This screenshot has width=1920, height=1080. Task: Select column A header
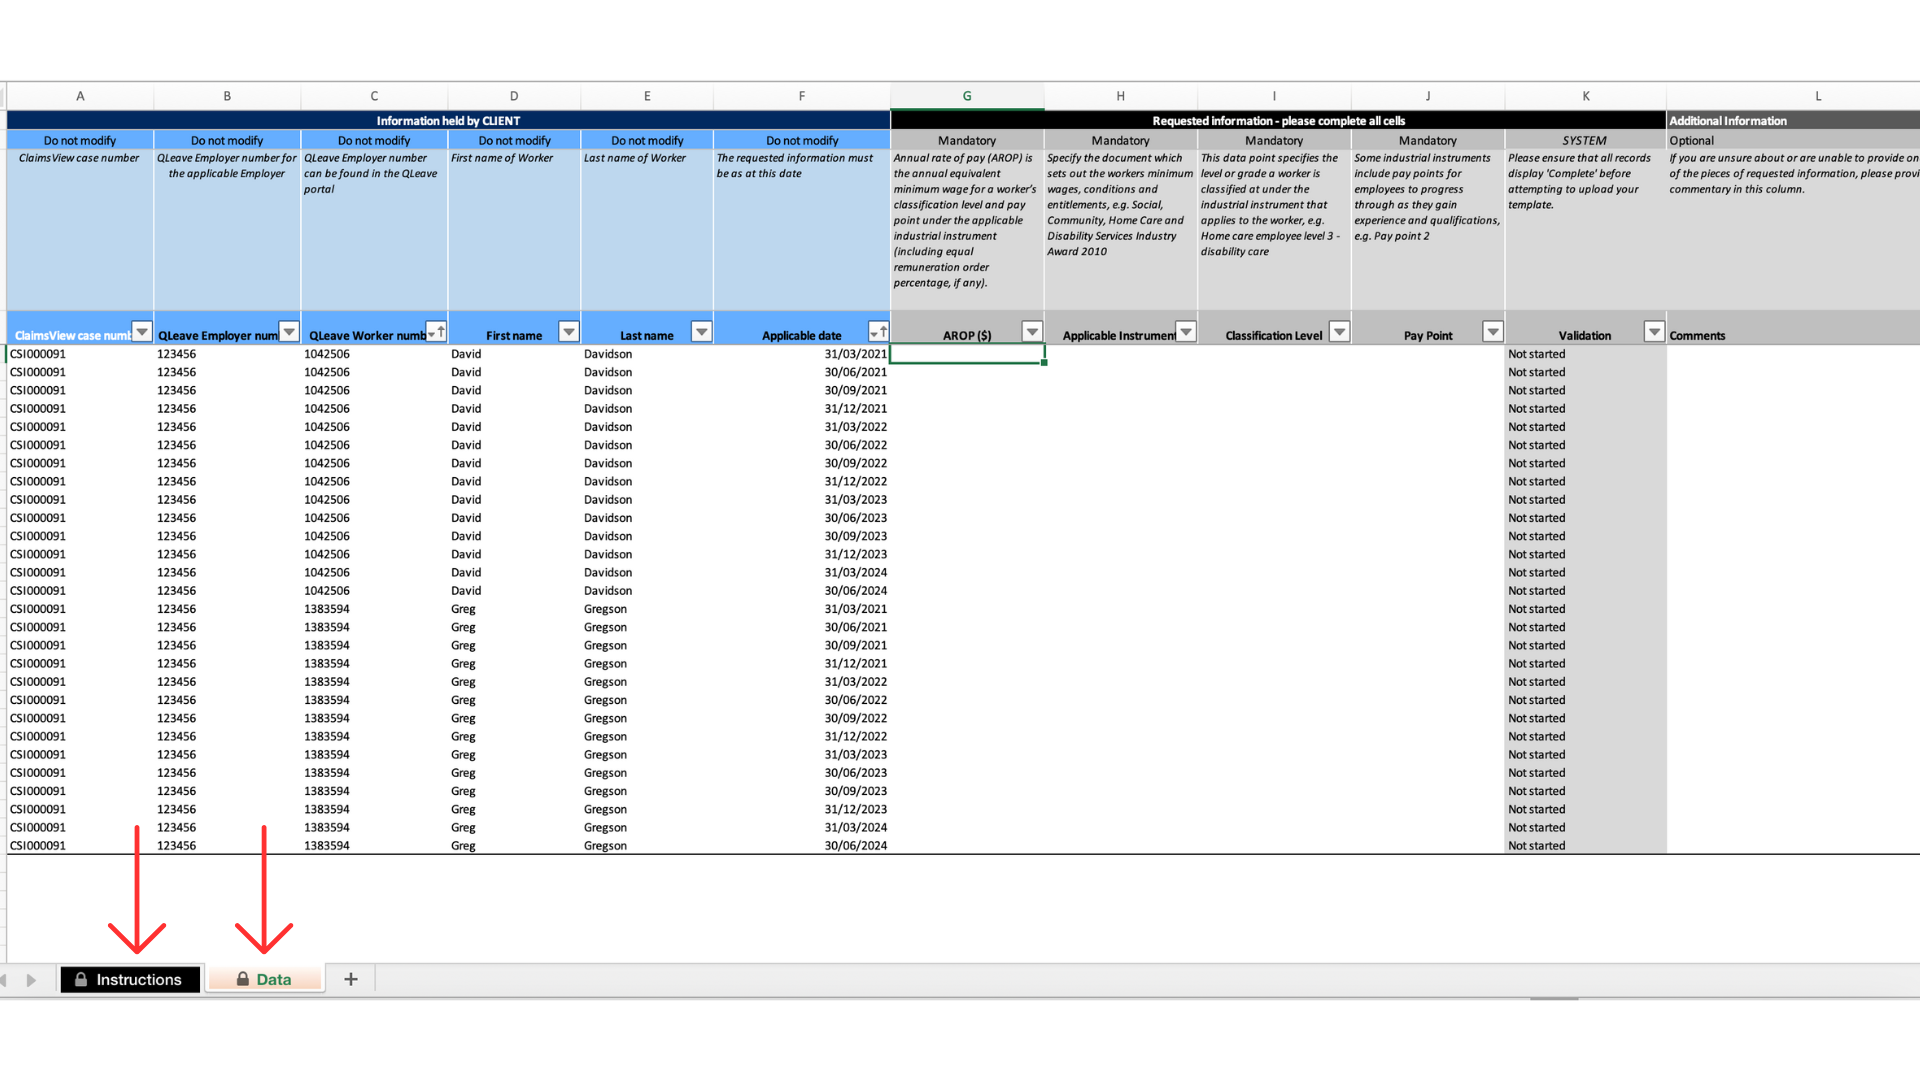[x=80, y=97]
